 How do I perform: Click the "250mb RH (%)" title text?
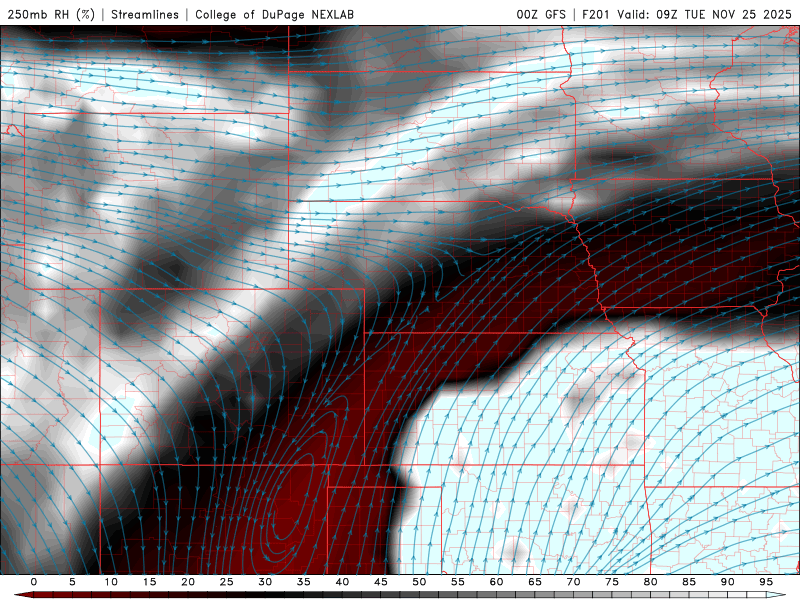point(51,14)
